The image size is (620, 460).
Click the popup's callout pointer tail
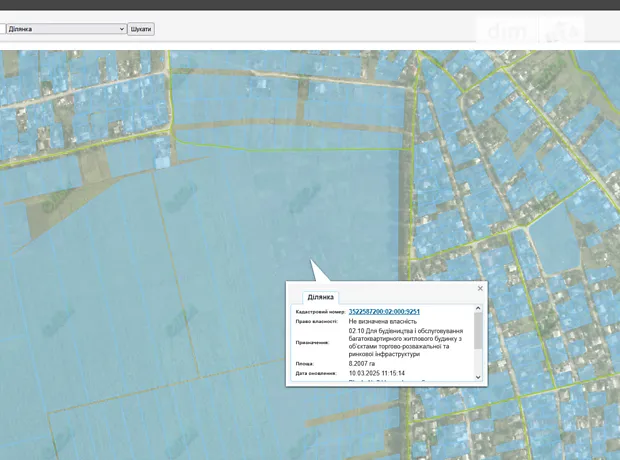(x=320, y=273)
